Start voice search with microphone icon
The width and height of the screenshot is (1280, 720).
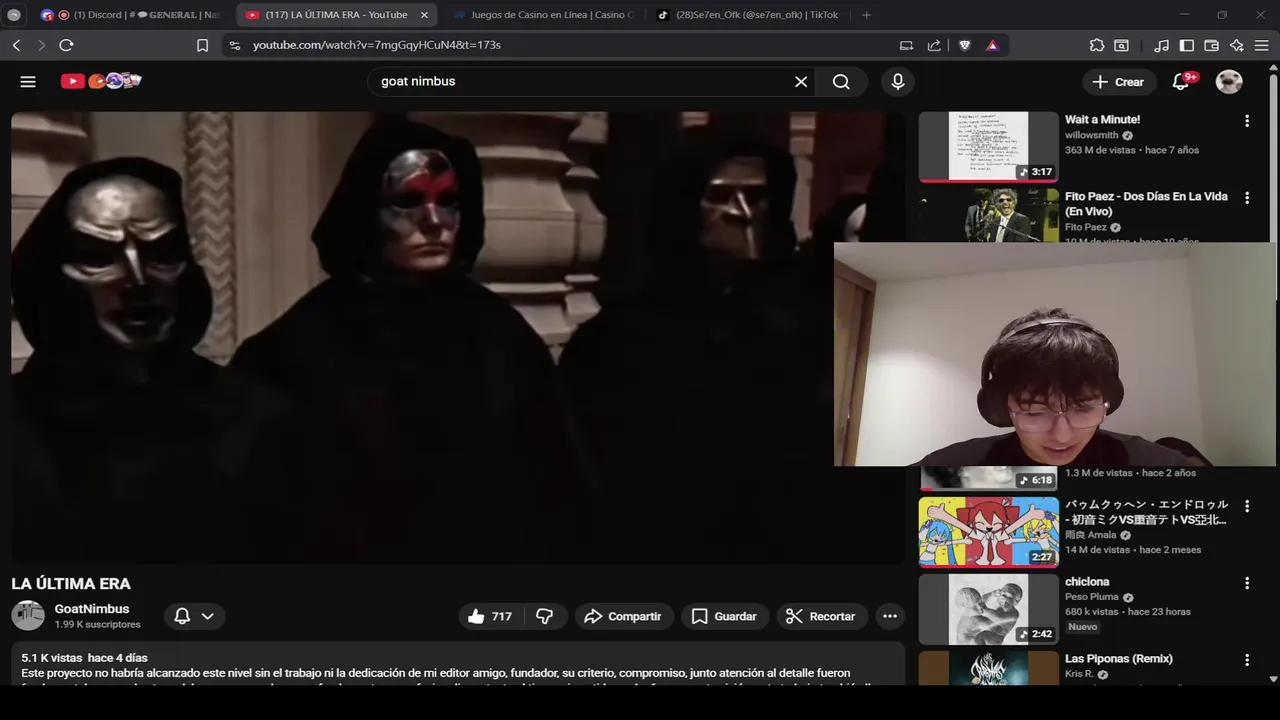898,82
